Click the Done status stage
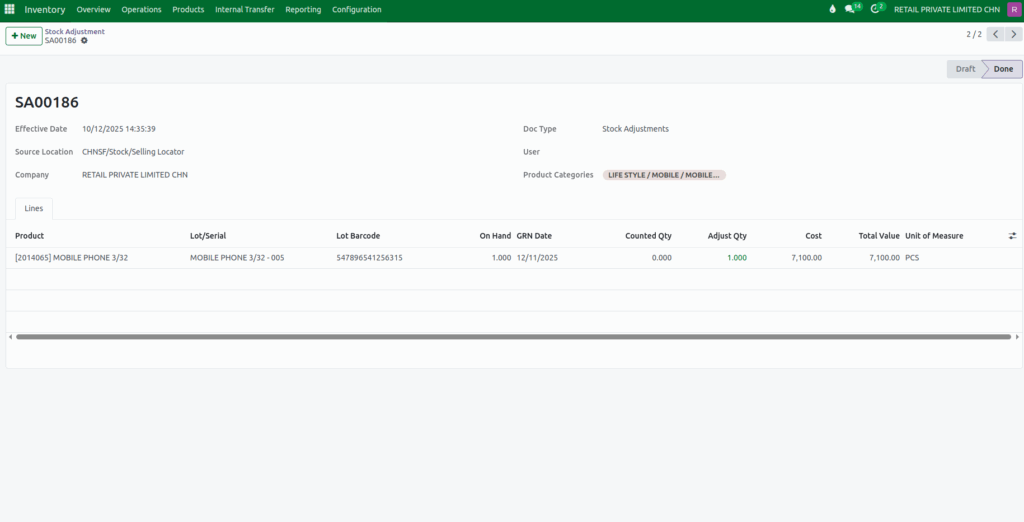The width and height of the screenshot is (1024, 522). coord(1003,69)
